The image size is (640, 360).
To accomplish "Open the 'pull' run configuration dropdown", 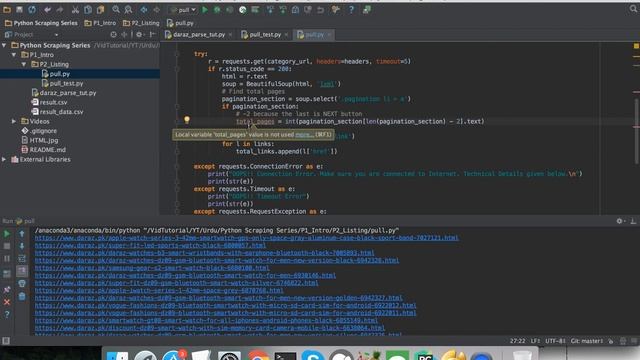I will (x=183, y=10).
